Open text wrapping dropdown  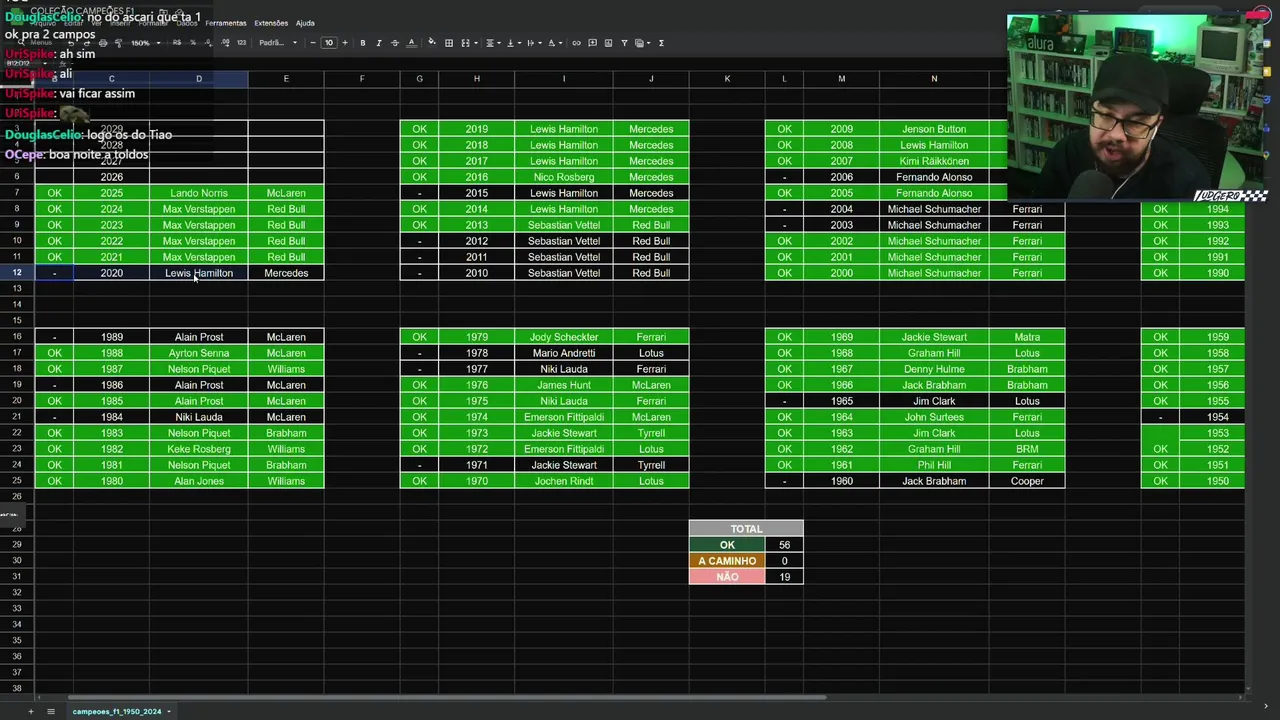pos(533,43)
